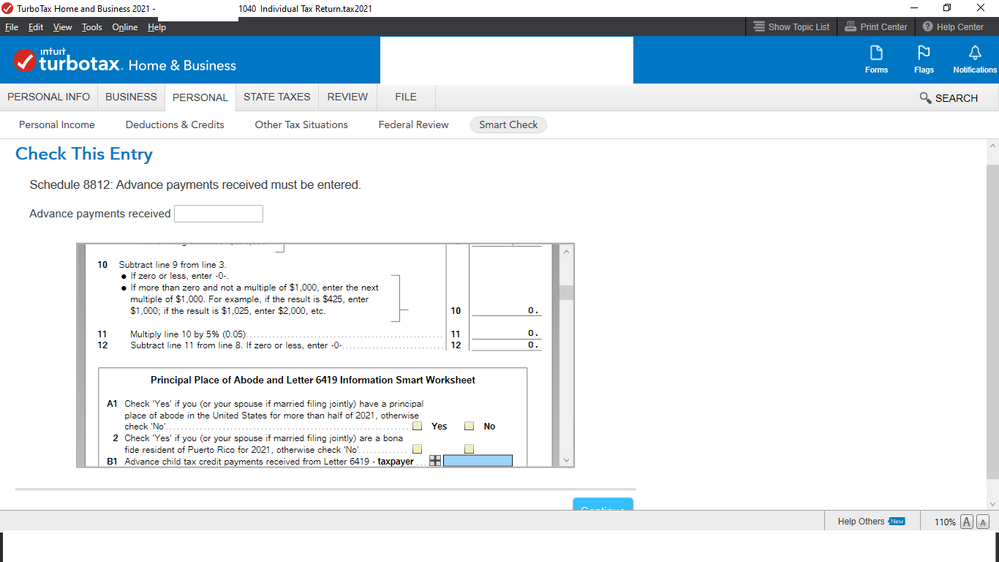Click the Print Center printer icon

click(x=850, y=27)
